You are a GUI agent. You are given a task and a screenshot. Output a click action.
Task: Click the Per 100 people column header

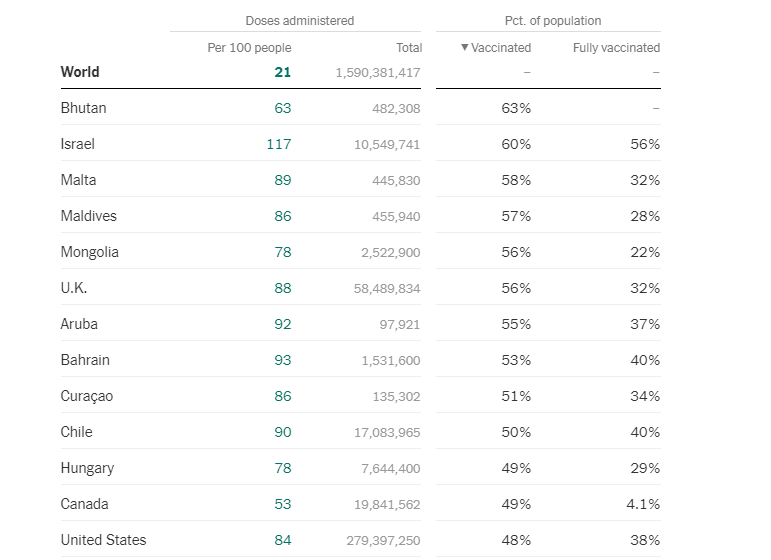pos(249,48)
